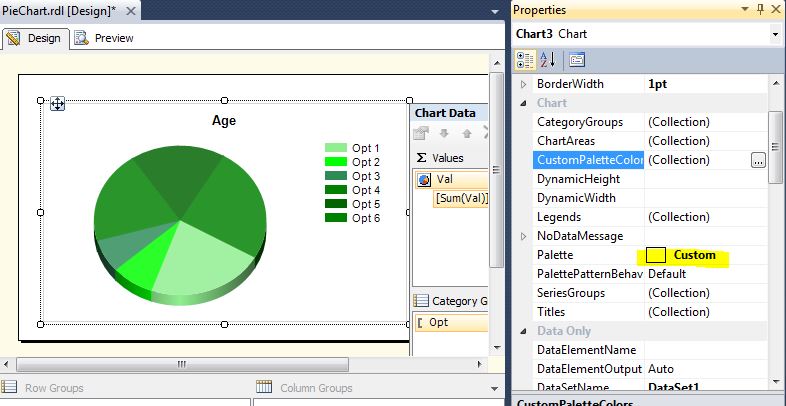The width and height of the screenshot is (786, 406).
Task: Click the Row Groups pane icon
Action: 10,387
